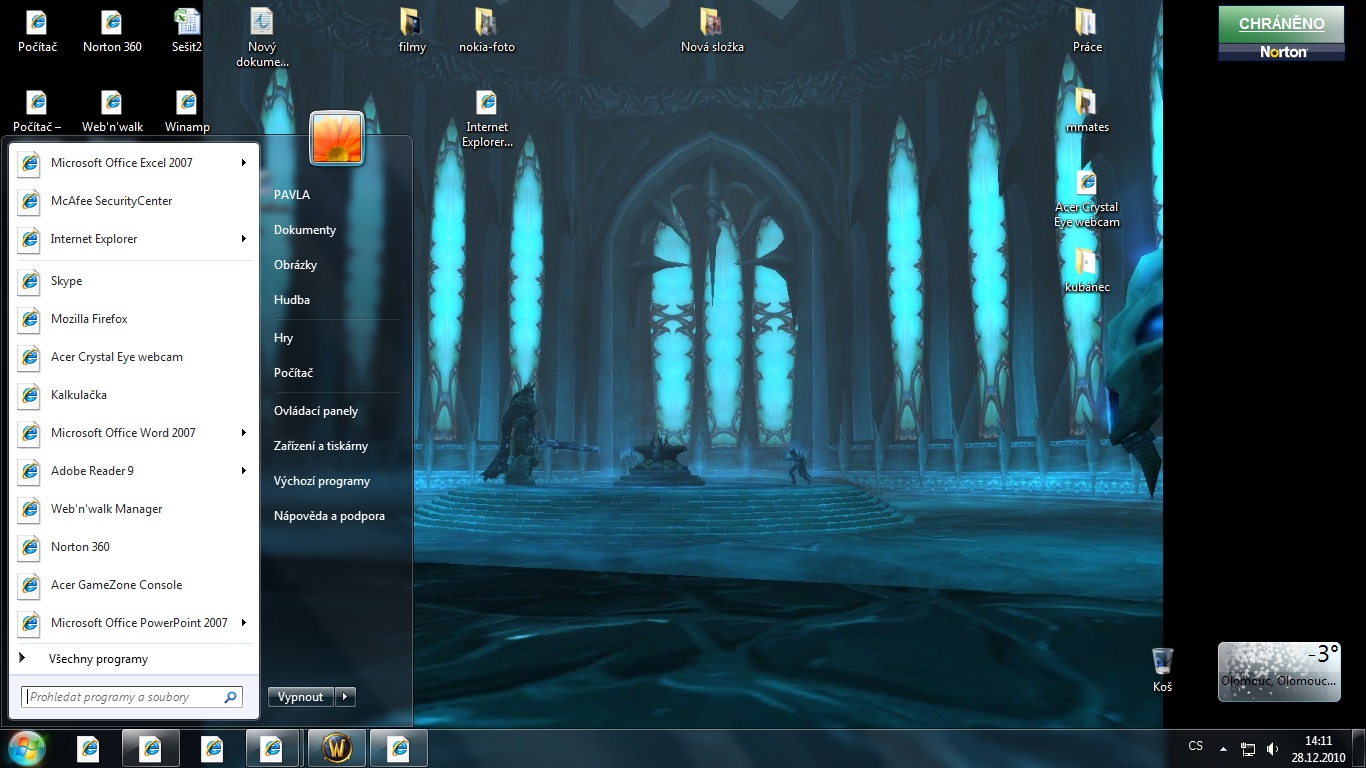Image resolution: width=1366 pixels, height=768 pixels.
Task: Open the filmy folder on desktop
Action: (411, 30)
